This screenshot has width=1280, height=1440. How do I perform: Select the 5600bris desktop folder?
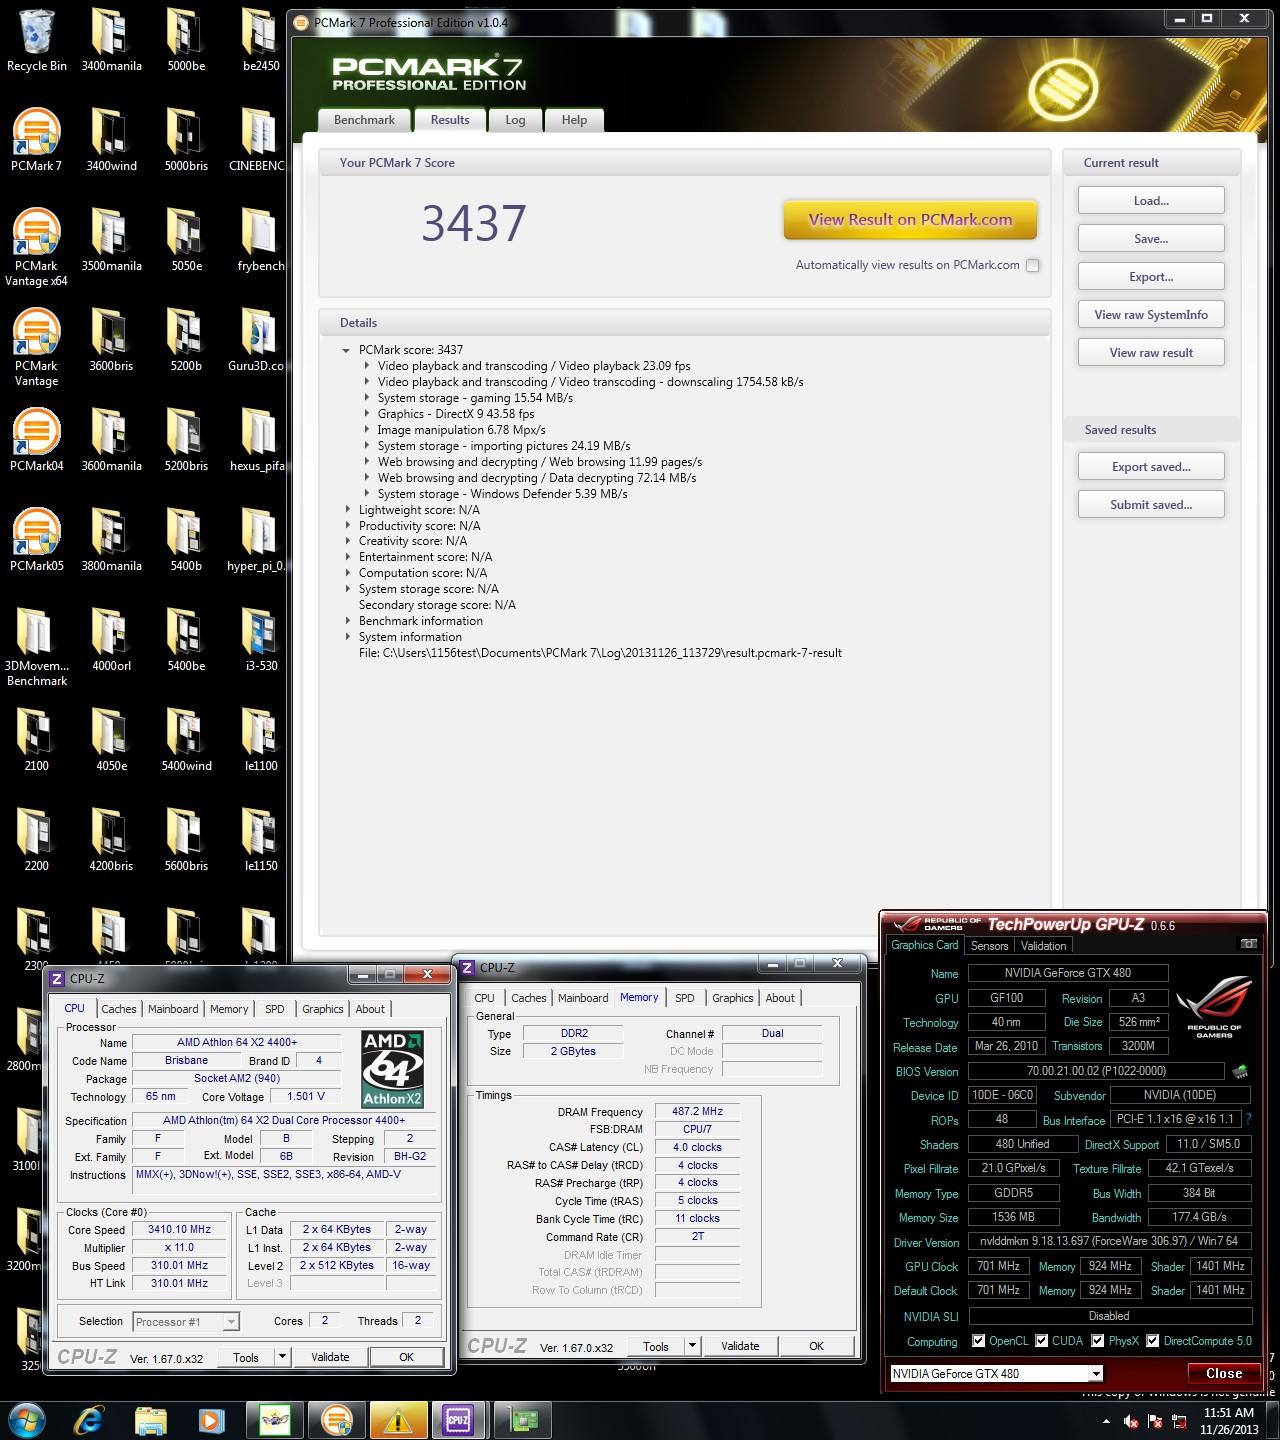tap(186, 840)
